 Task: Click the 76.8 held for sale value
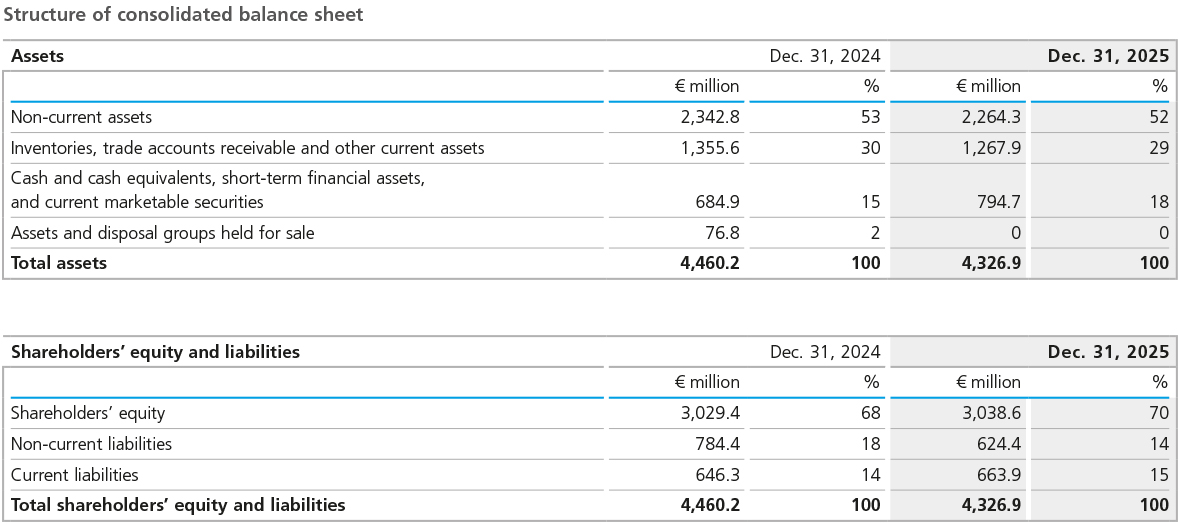719,233
